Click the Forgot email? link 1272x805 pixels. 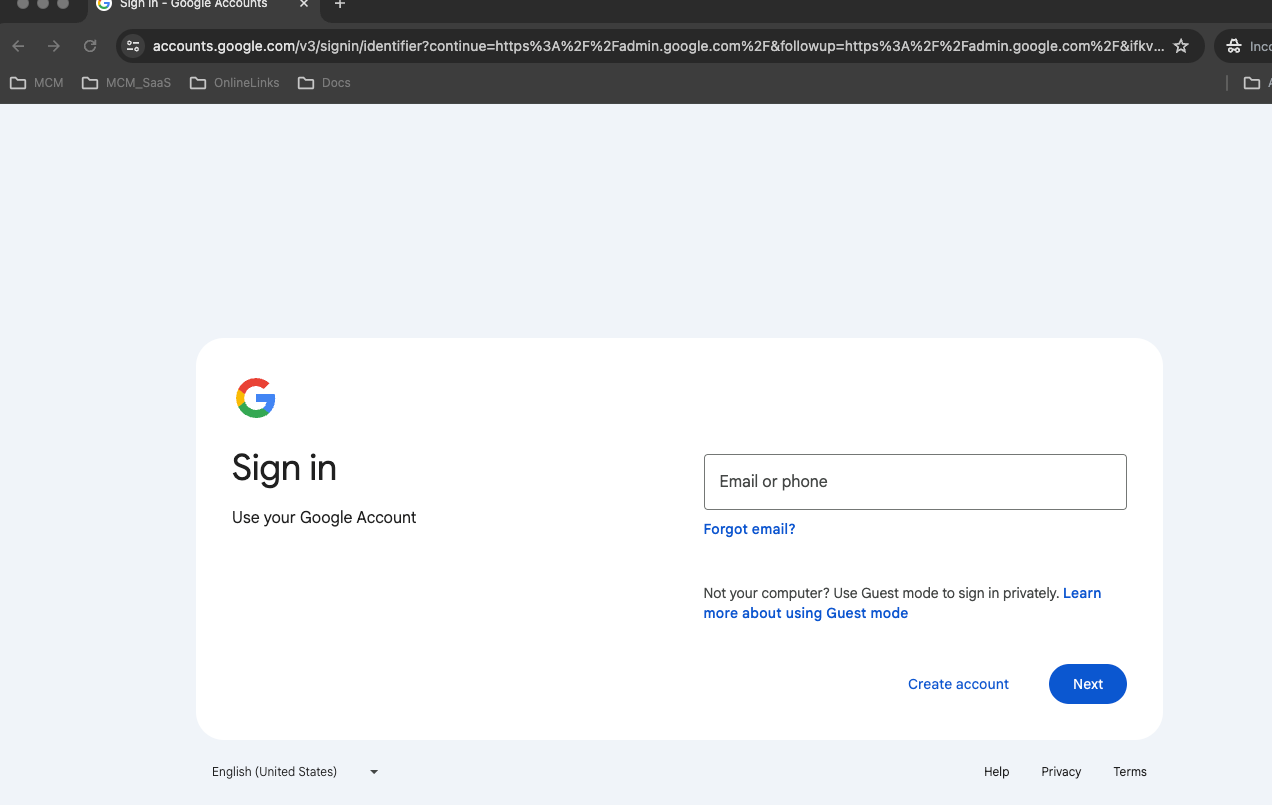coord(749,529)
